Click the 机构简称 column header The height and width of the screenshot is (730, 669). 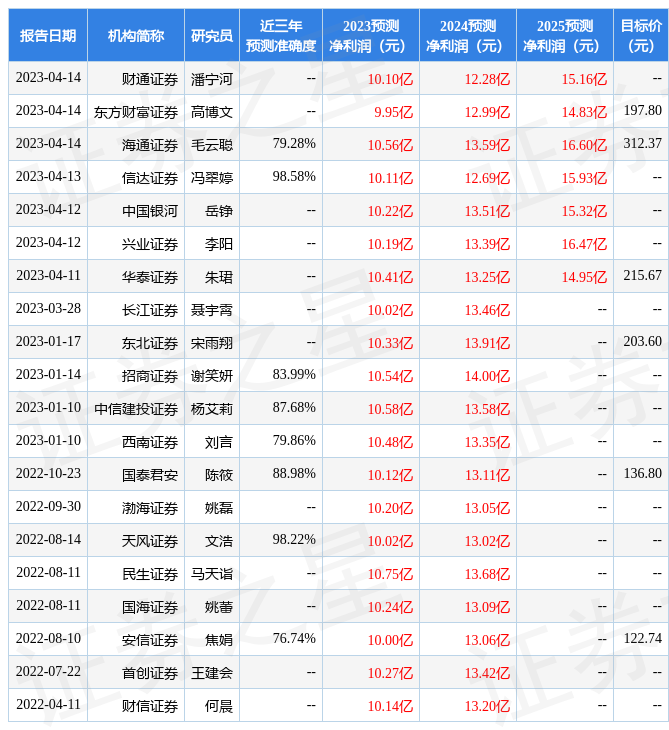coord(135,35)
